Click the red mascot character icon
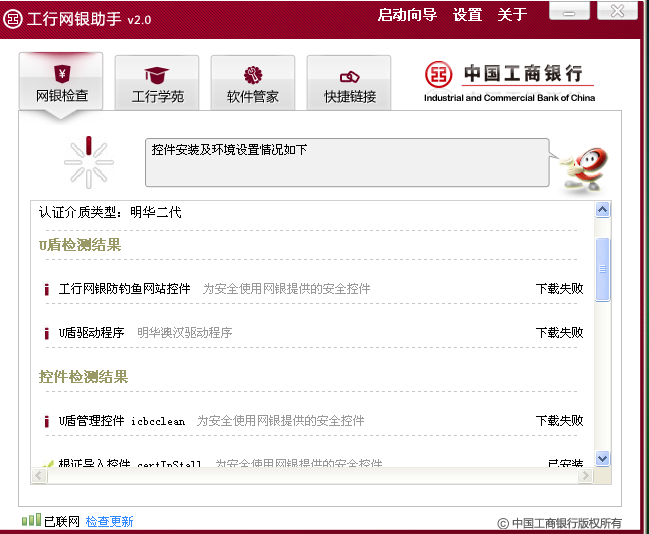The height and width of the screenshot is (534, 649). tap(585, 170)
